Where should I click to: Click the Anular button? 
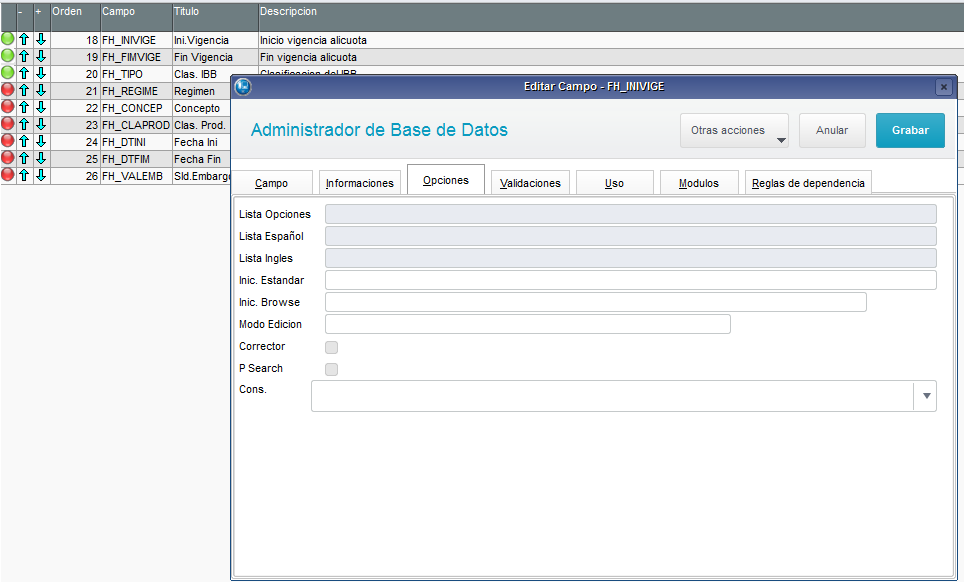point(832,130)
